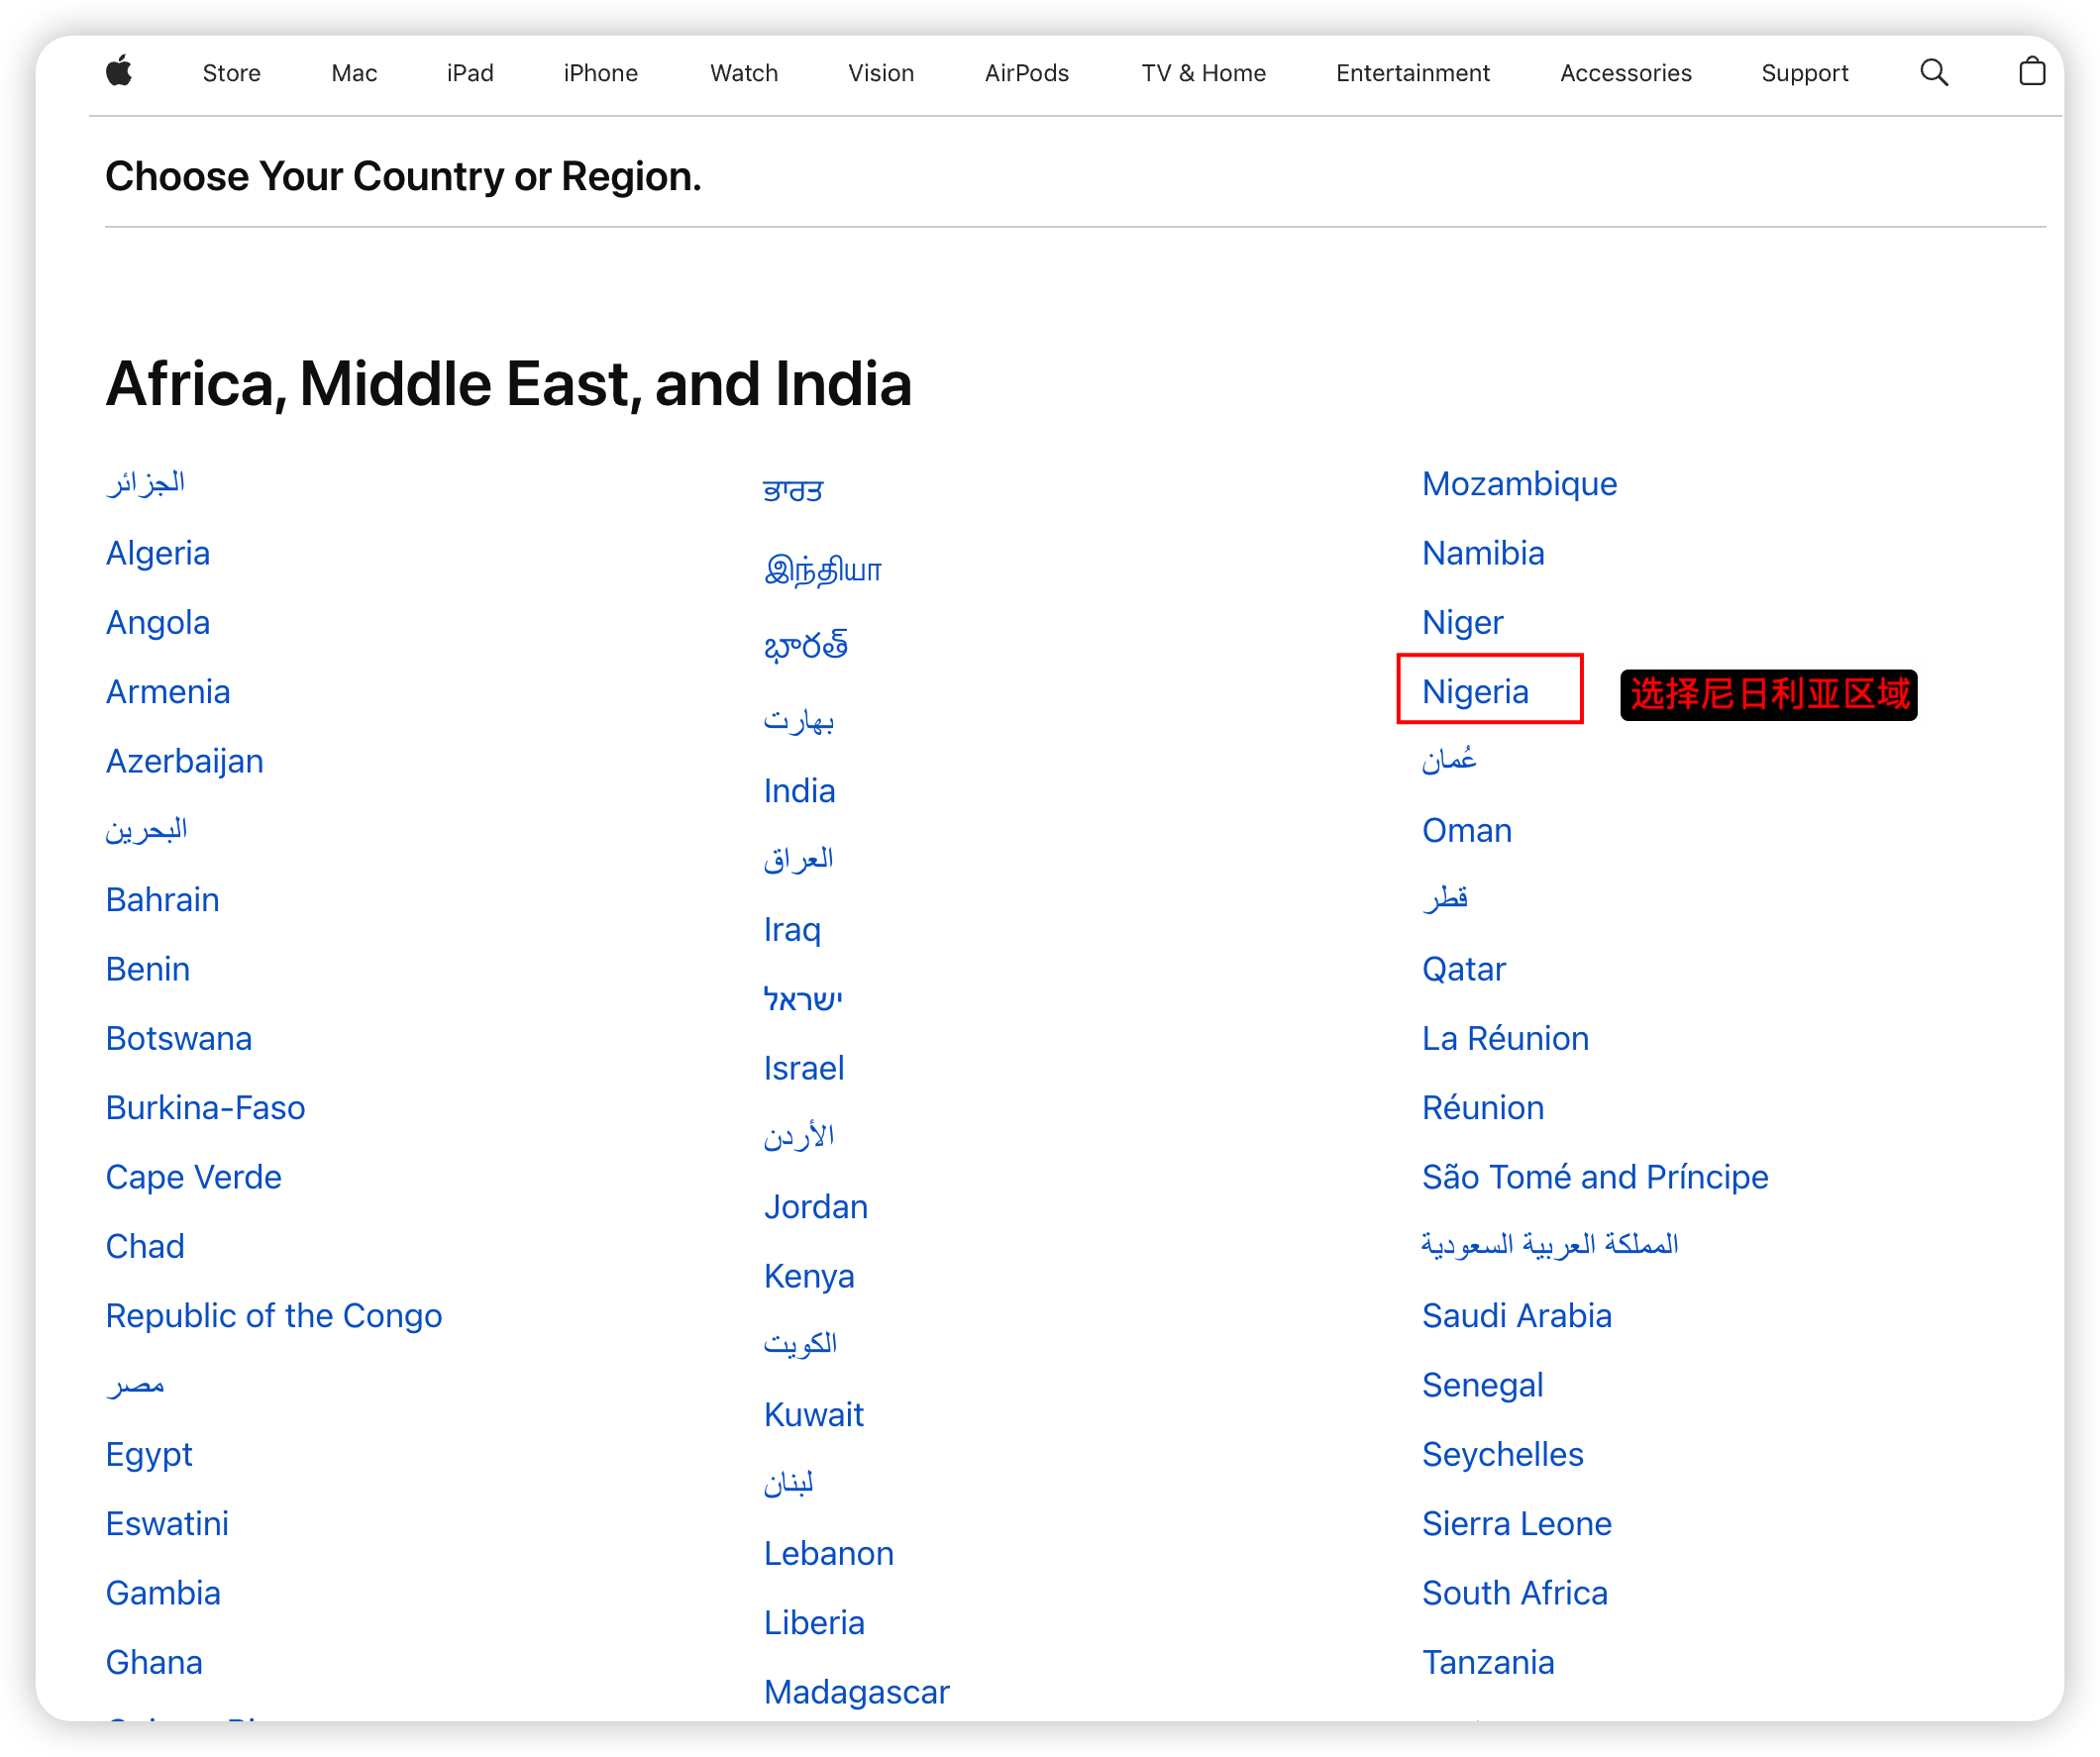Viewport: 2100px width, 1757px height.
Task: Pick the Egypt country link
Action: tap(149, 1454)
